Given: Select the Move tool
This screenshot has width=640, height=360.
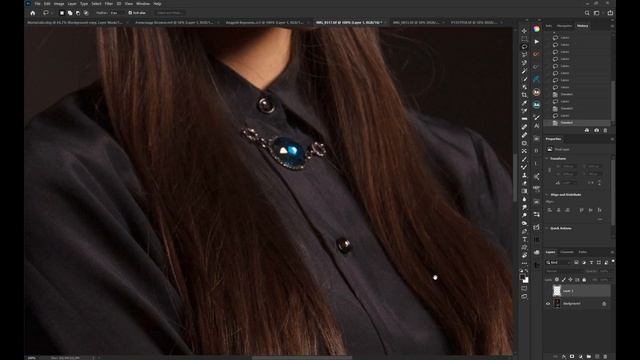Looking at the screenshot, I should 524,31.
